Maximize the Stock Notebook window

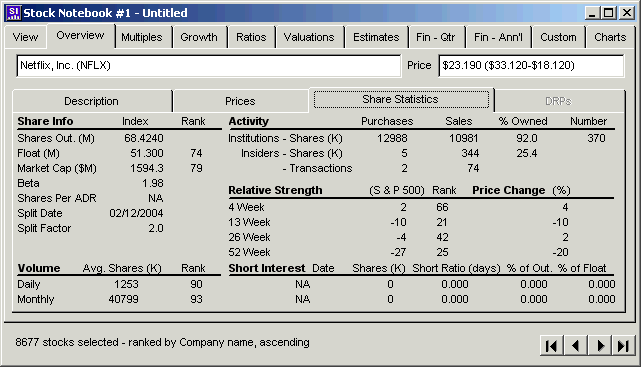pyautogui.click(x=609, y=13)
